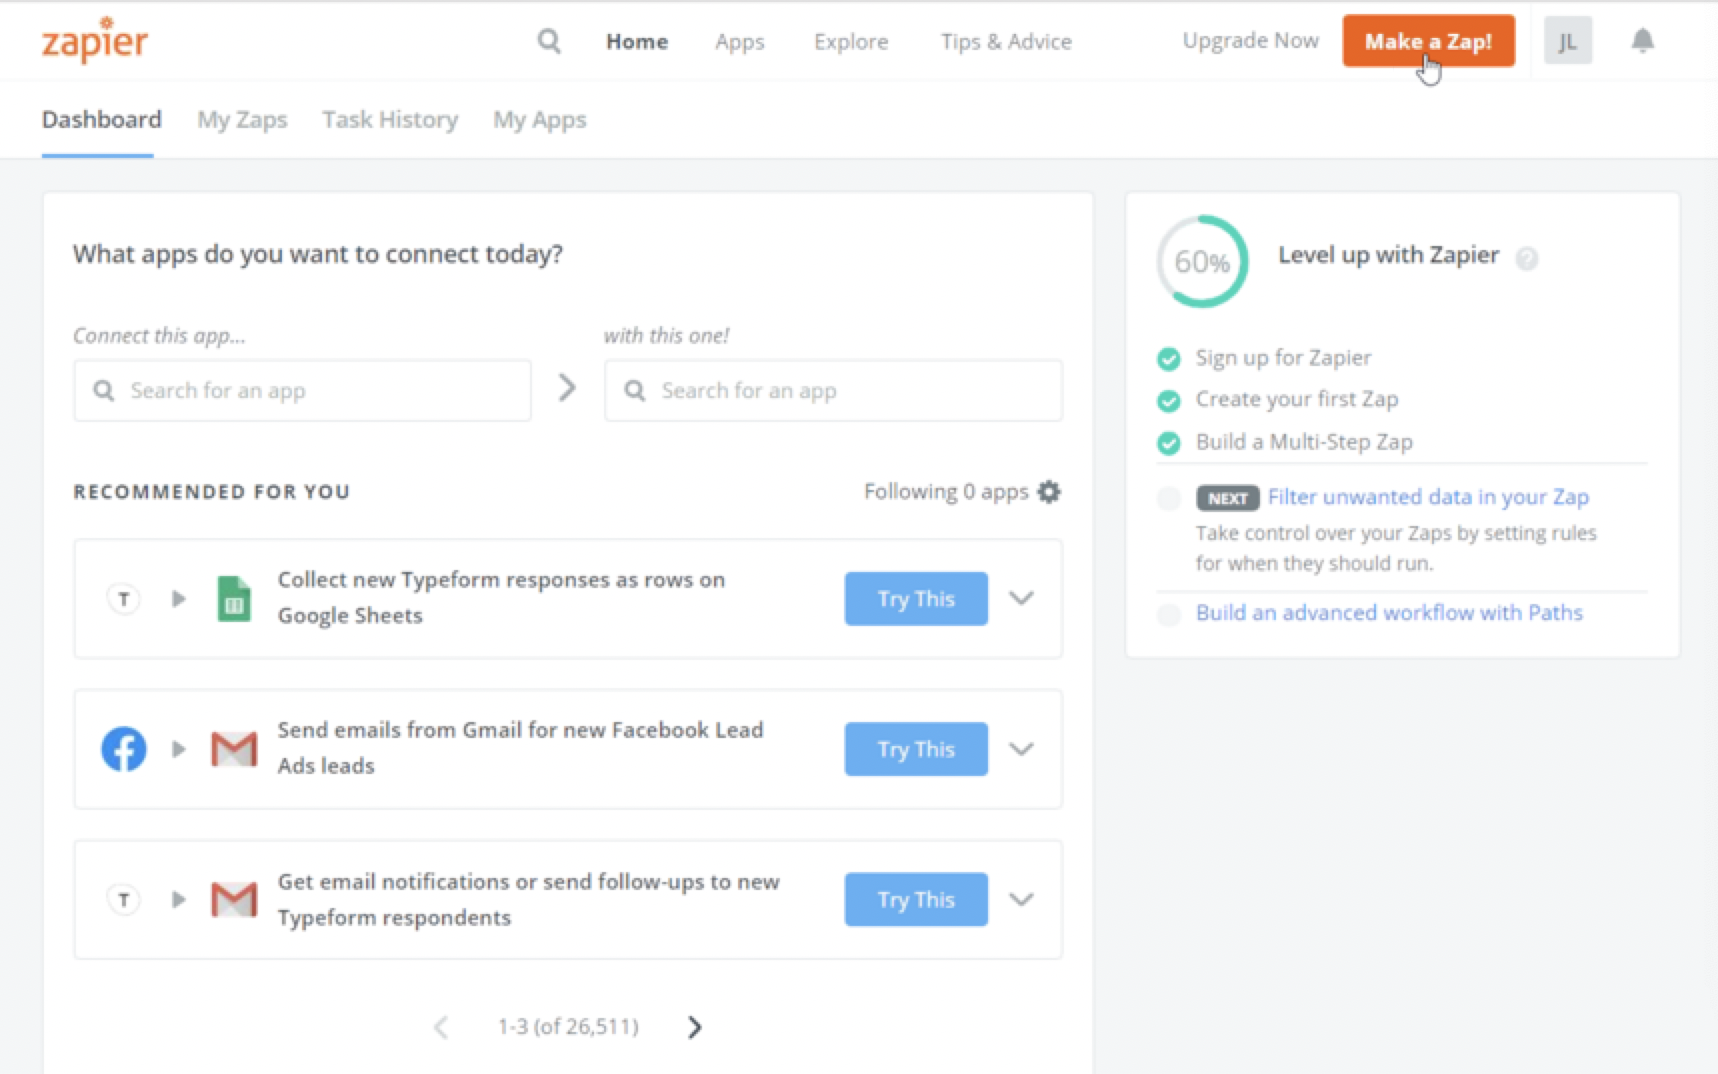Click the 60% progress circle
The image size is (1718, 1074).
1202,262
